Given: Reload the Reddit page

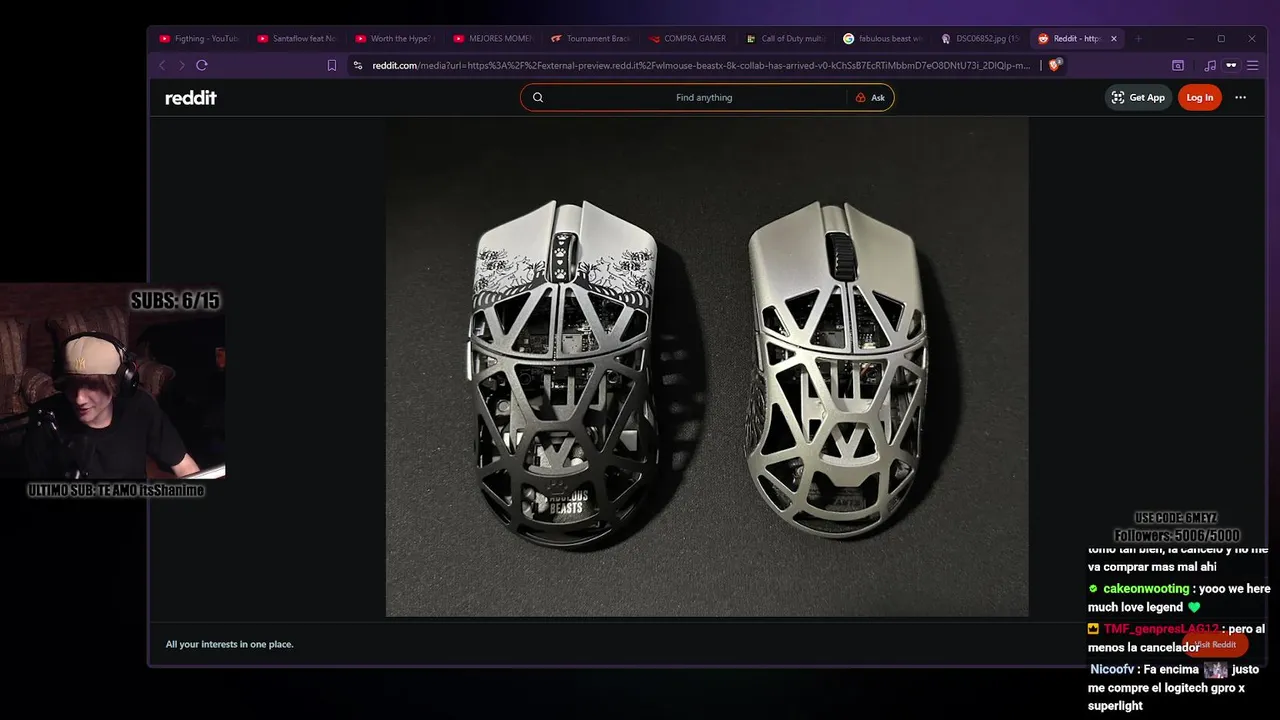Looking at the screenshot, I should pos(201,65).
